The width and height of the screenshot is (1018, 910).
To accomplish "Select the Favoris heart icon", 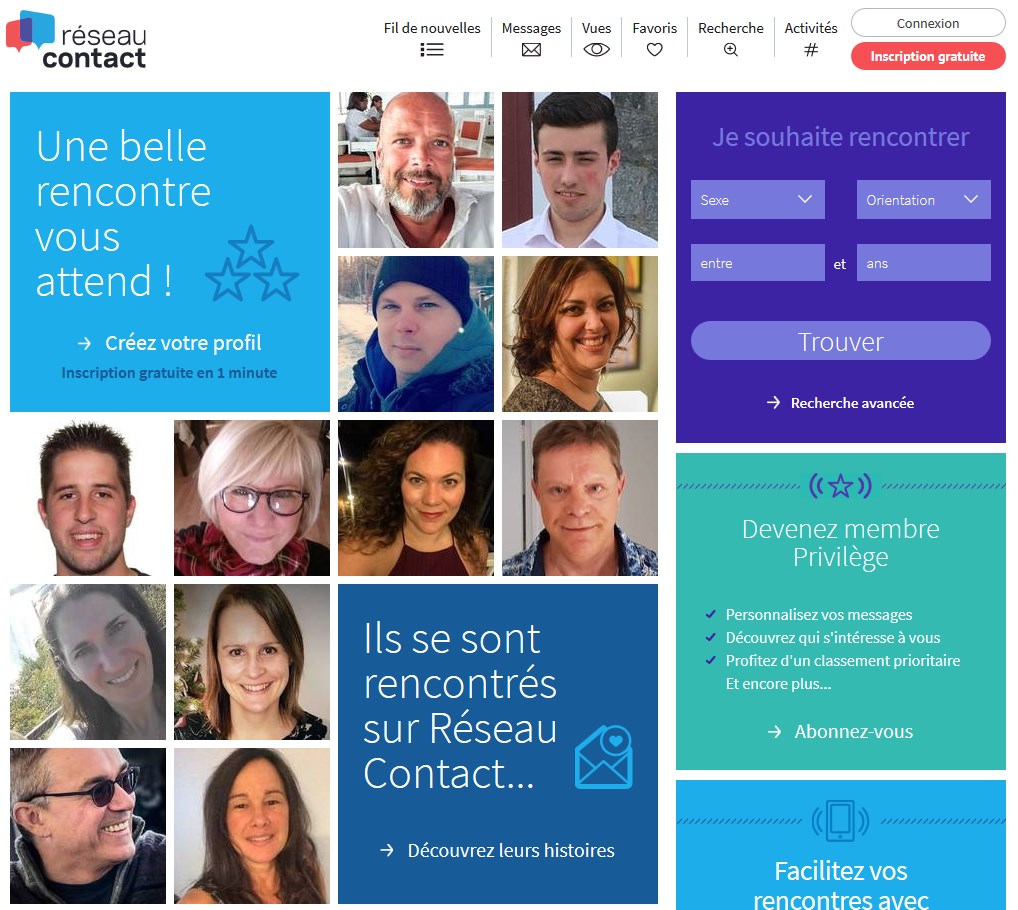I will (654, 49).
